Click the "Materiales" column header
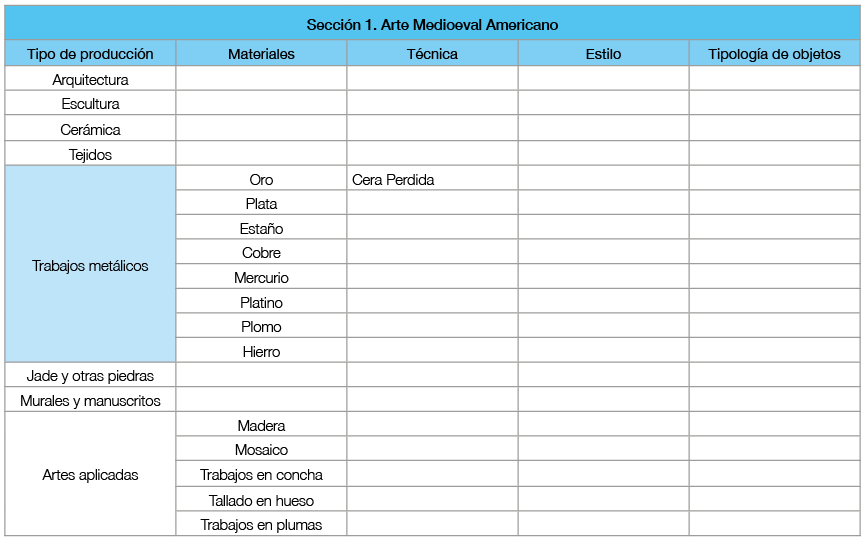Screen dimensions: 865x541 pyautogui.click(x=261, y=54)
